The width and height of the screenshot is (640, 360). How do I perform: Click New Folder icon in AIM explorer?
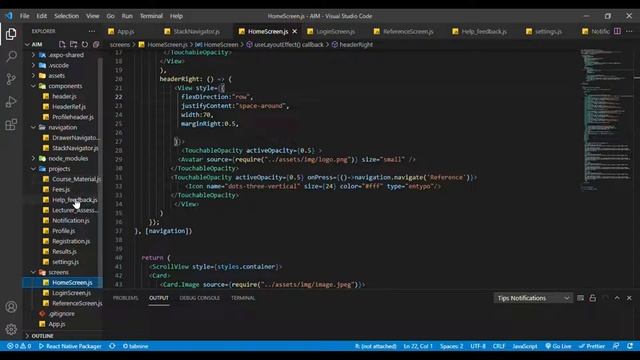click(73, 44)
